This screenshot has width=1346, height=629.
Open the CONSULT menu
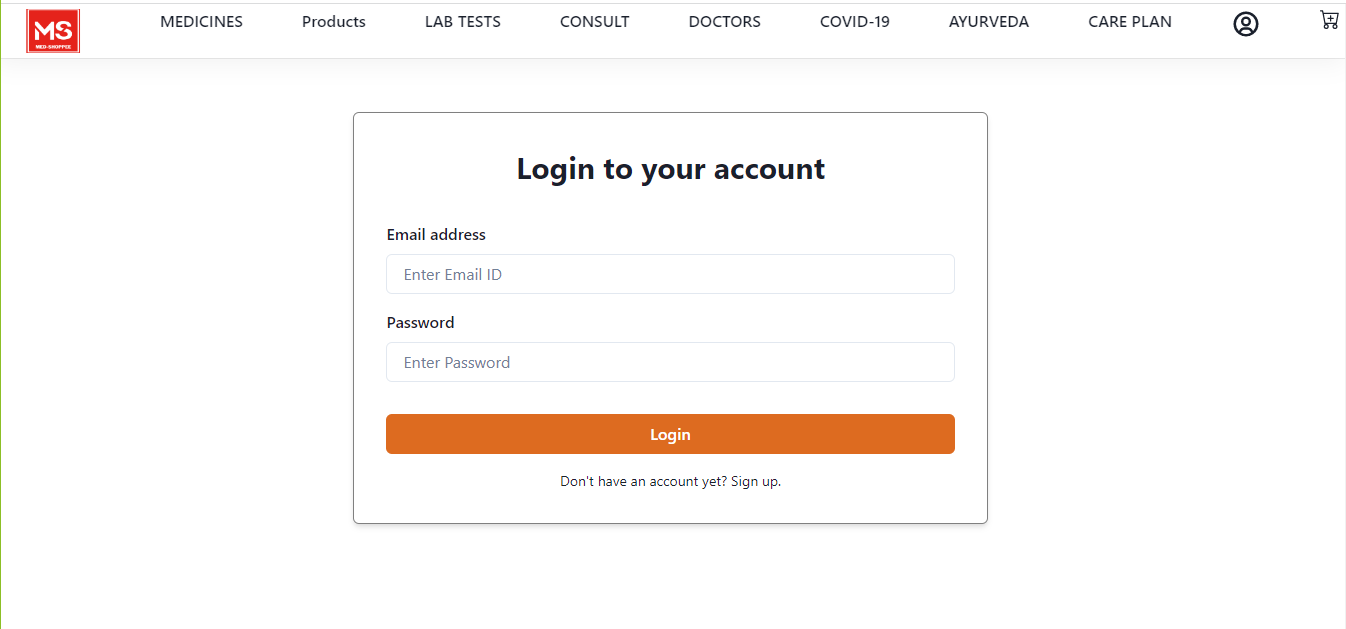point(594,21)
